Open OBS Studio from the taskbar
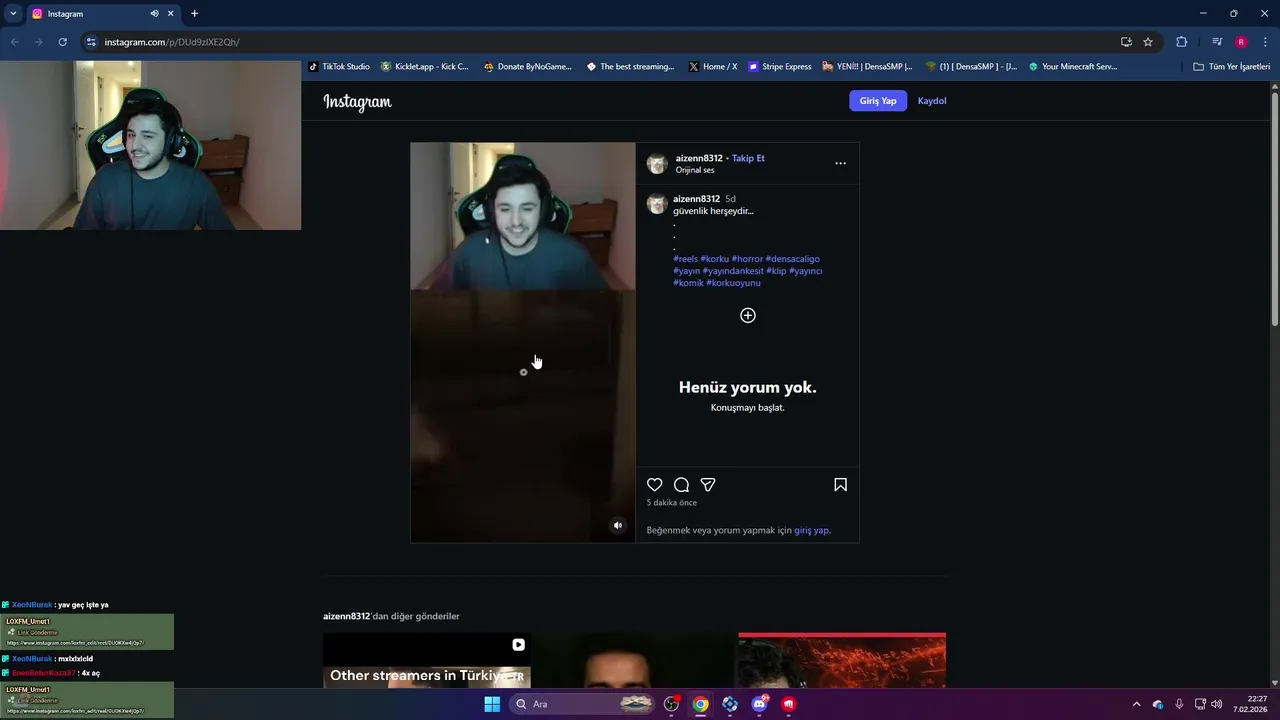Image resolution: width=1280 pixels, height=720 pixels. tap(672, 704)
